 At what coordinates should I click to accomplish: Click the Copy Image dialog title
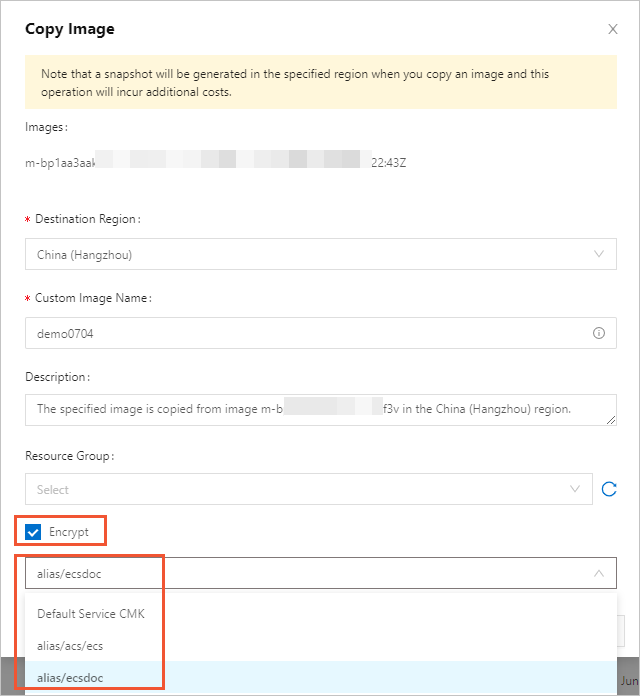(x=70, y=29)
